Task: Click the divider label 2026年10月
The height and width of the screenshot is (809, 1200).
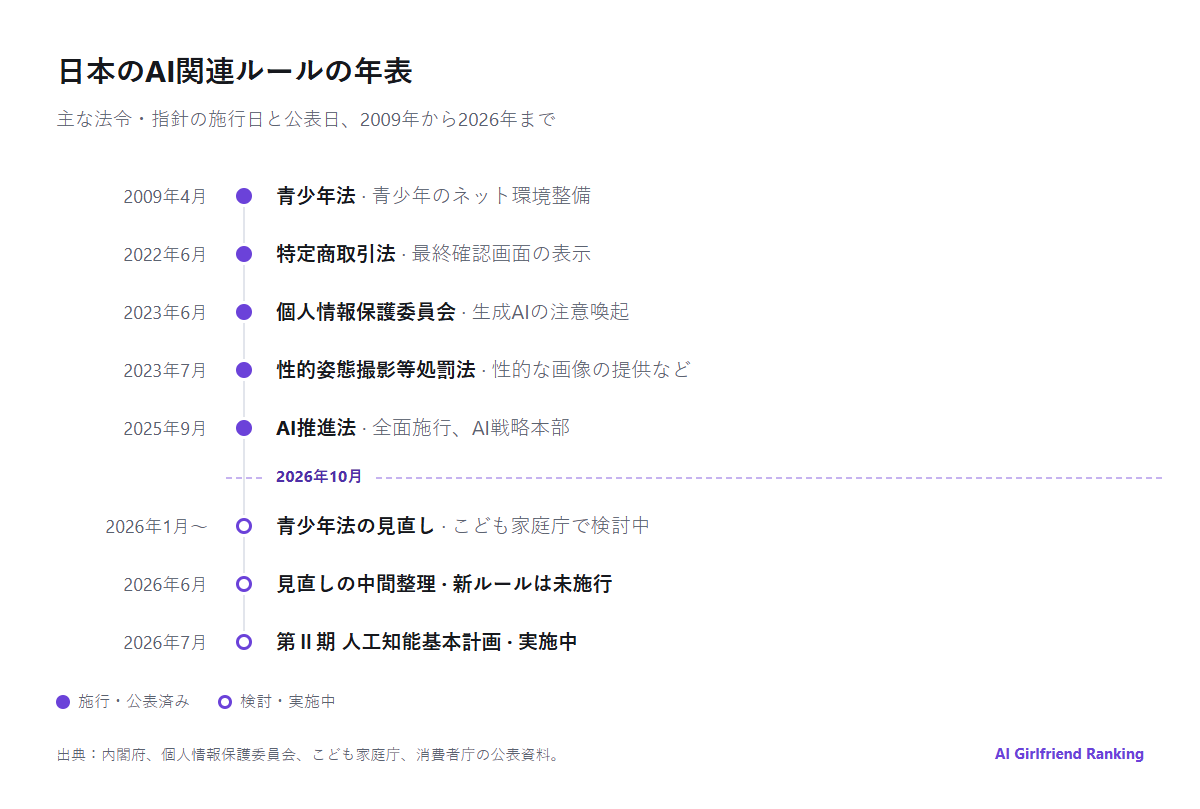Action: point(319,477)
